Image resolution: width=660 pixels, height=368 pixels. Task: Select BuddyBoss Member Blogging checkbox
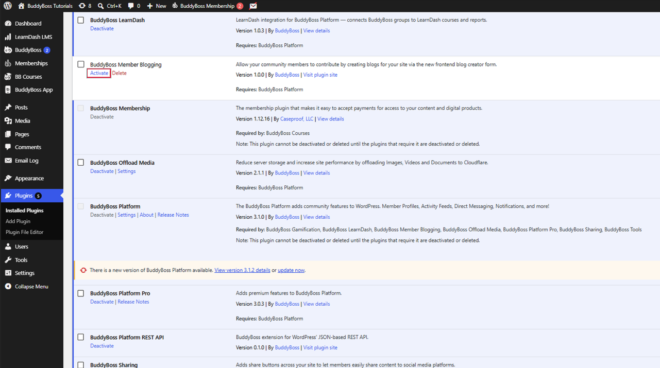pyautogui.click(x=81, y=64)
